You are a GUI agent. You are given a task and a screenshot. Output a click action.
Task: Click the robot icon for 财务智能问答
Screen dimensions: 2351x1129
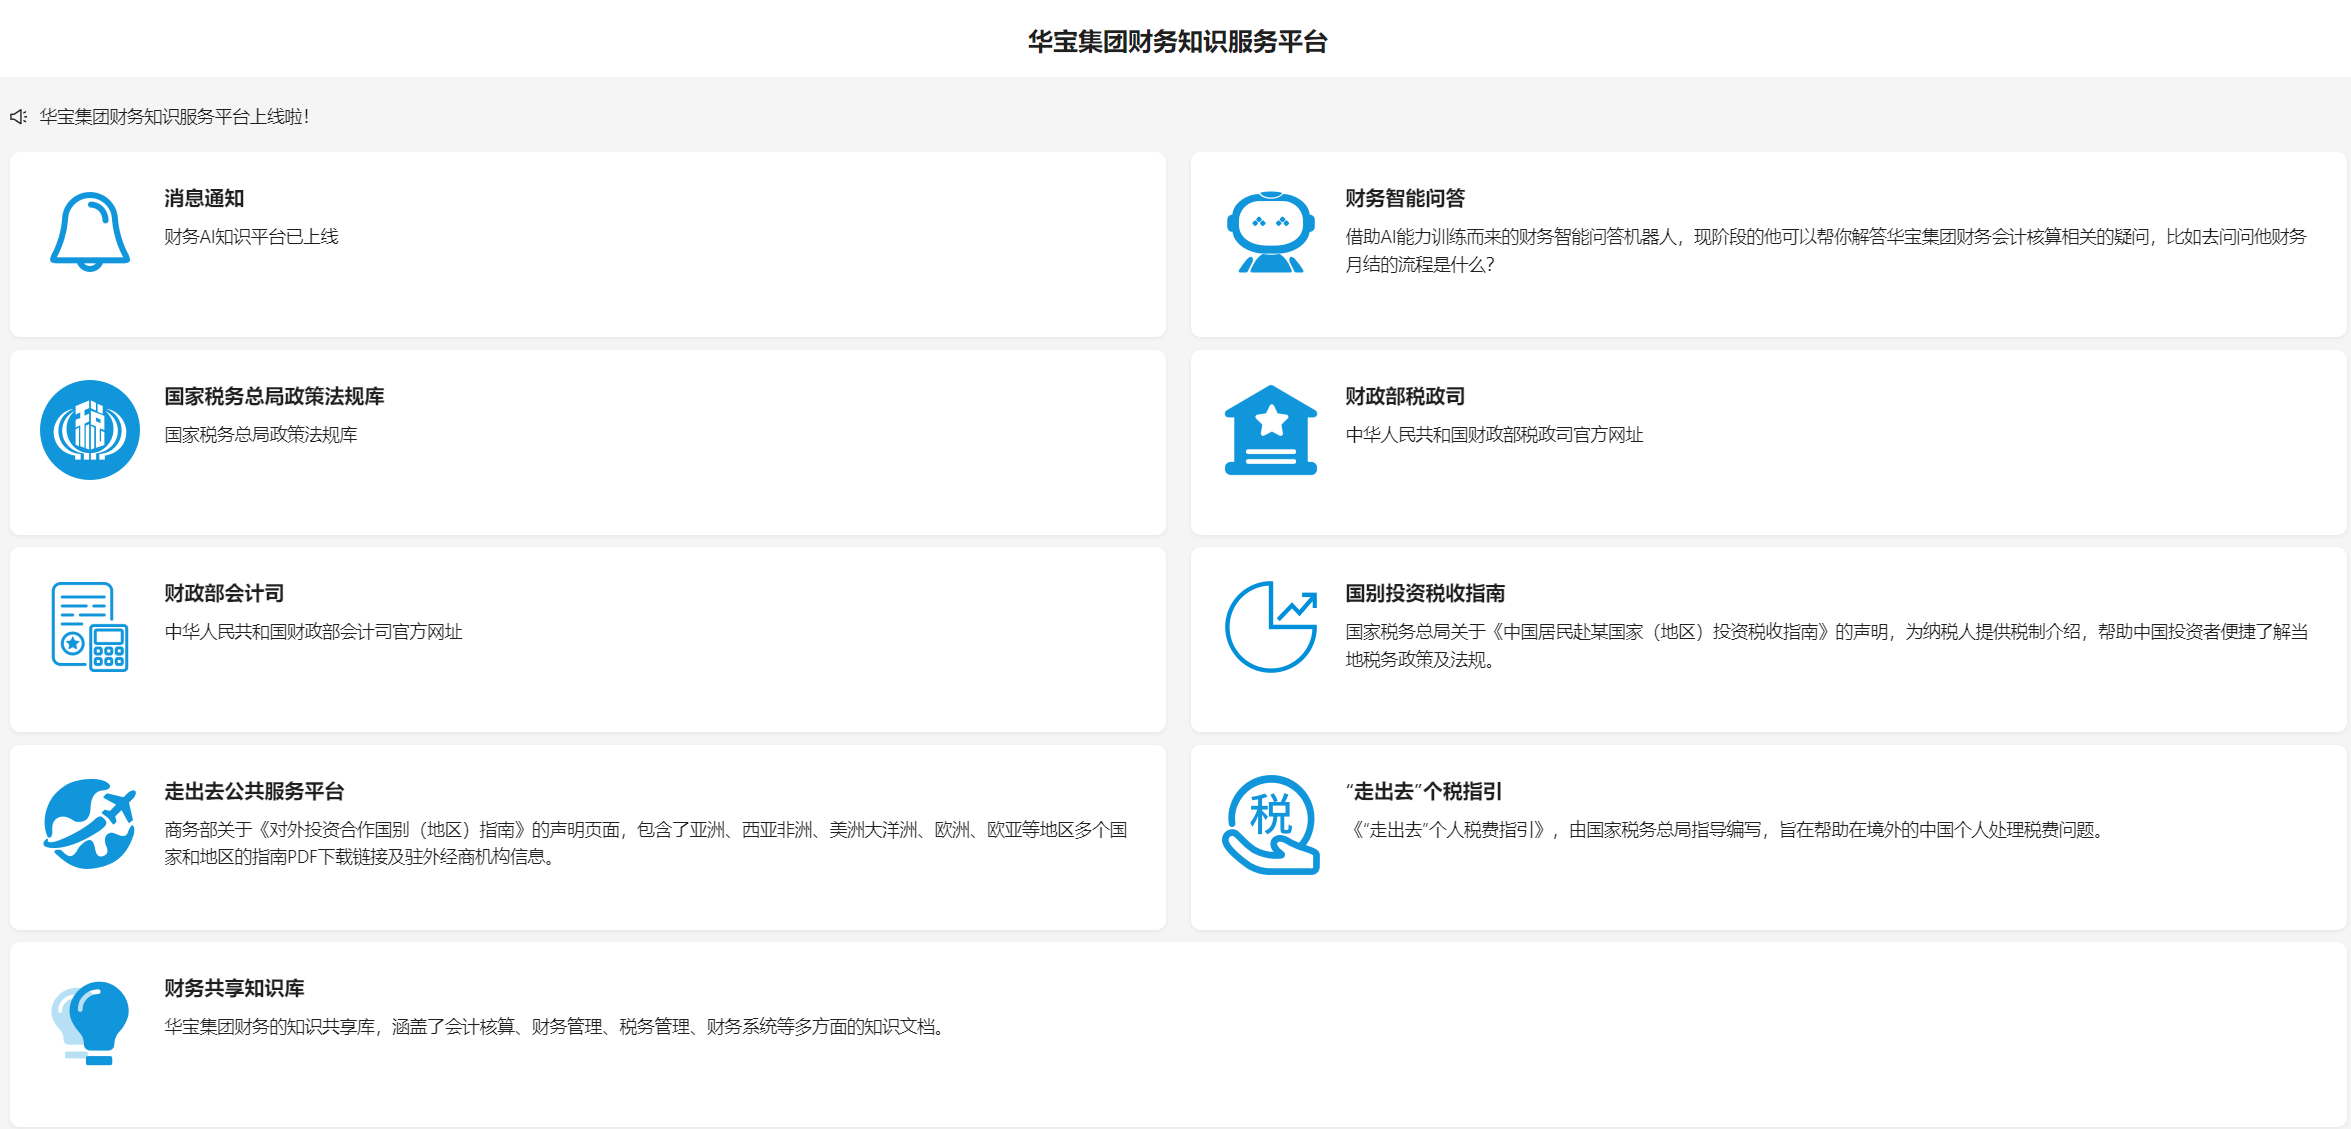[1270, 232]
